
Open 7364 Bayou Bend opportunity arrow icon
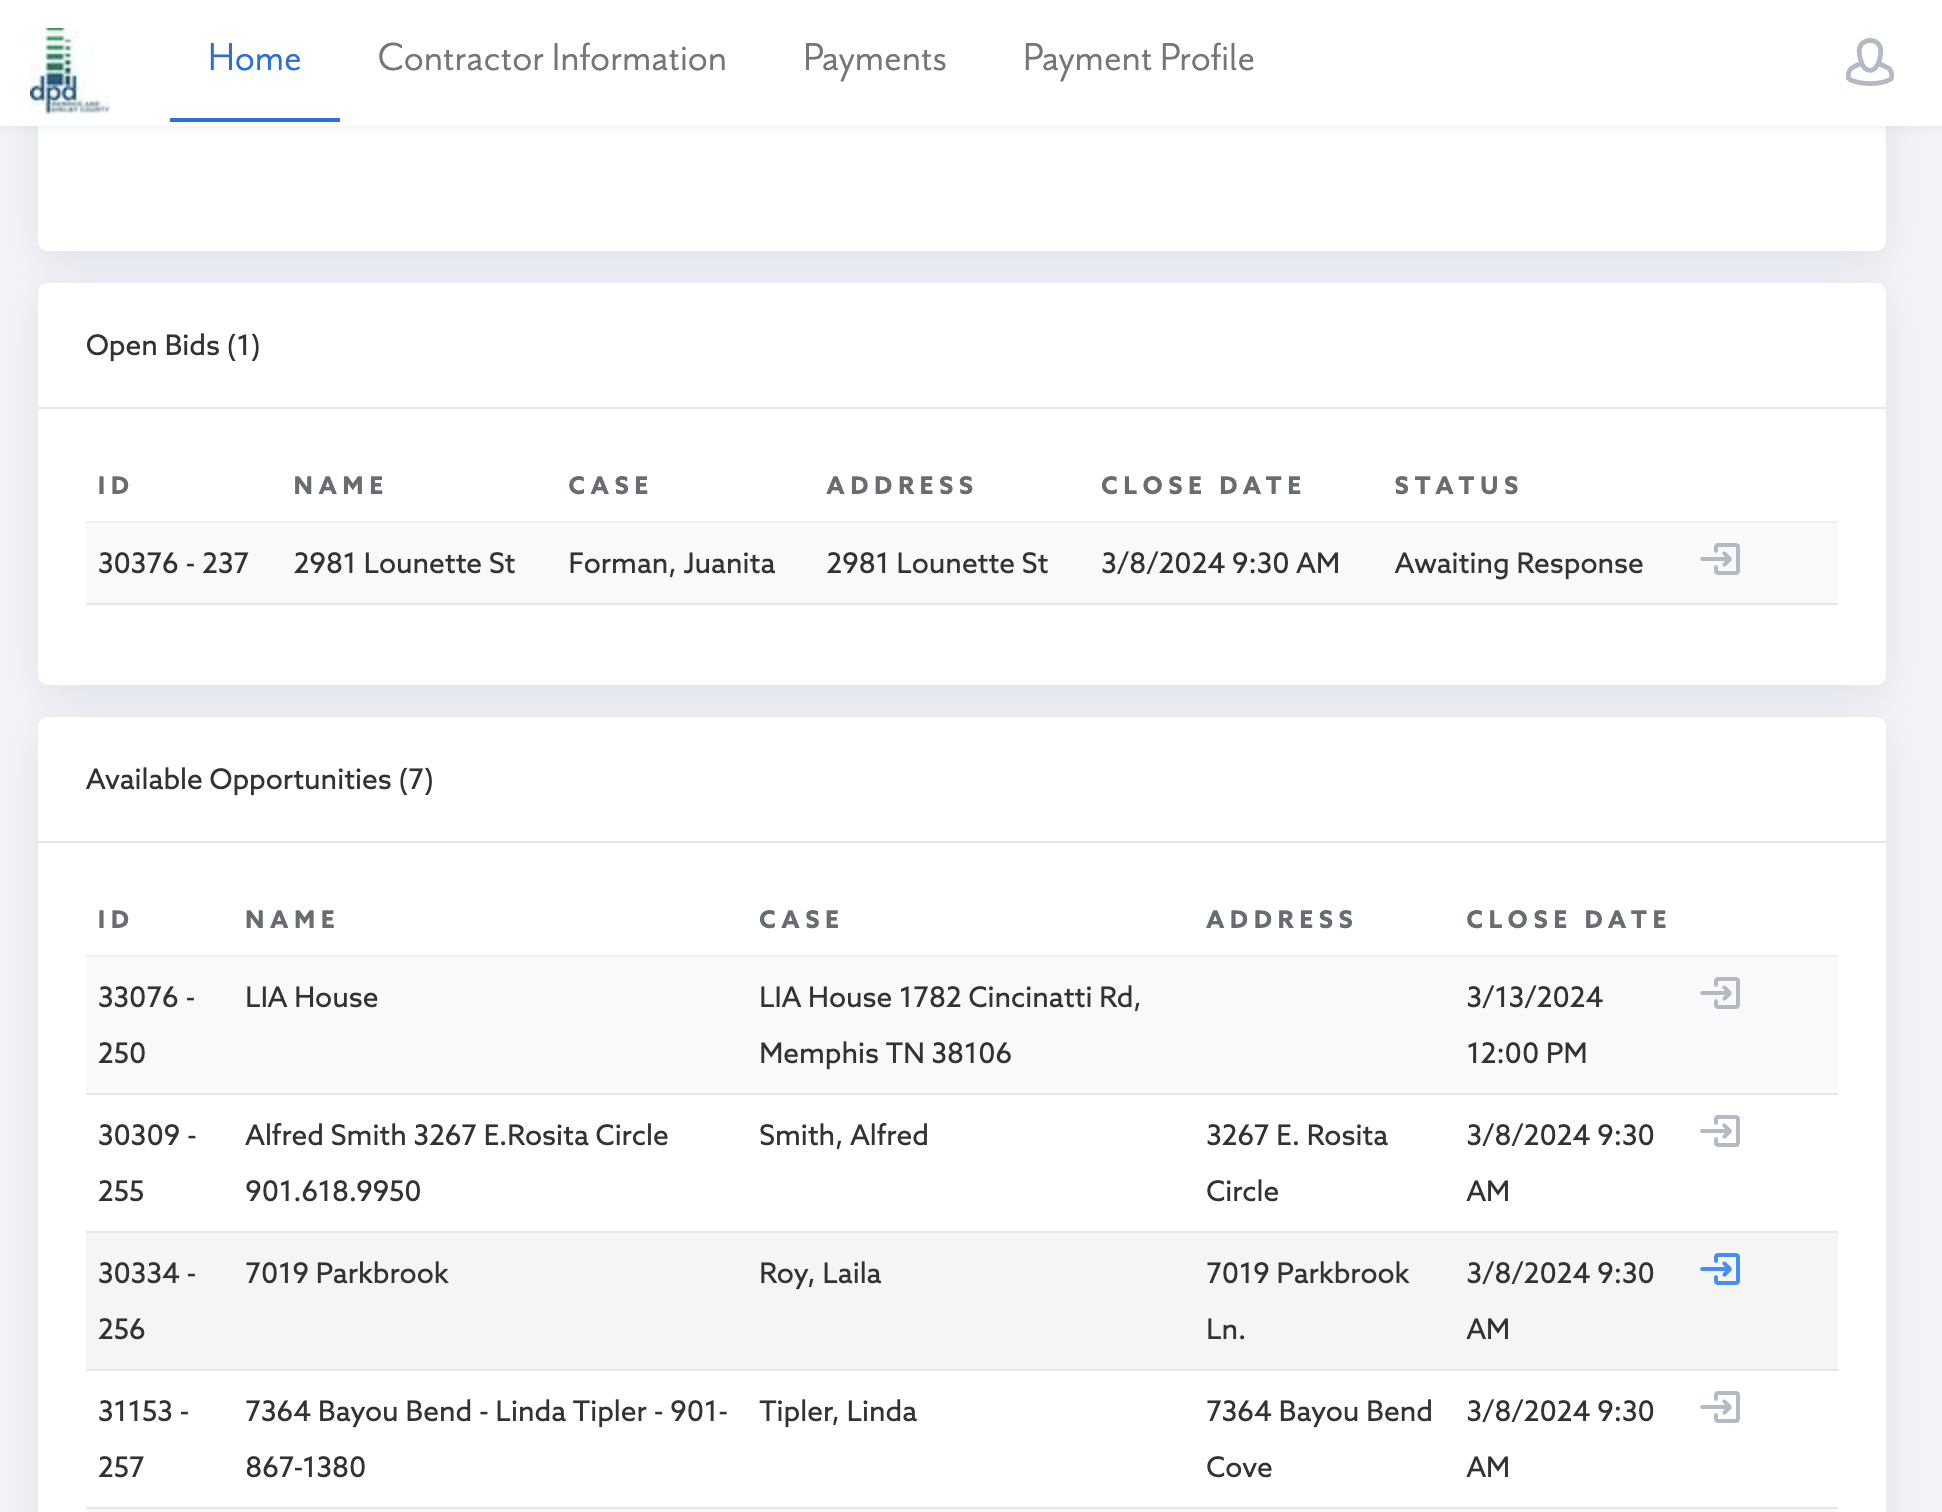(1720, 1408)
